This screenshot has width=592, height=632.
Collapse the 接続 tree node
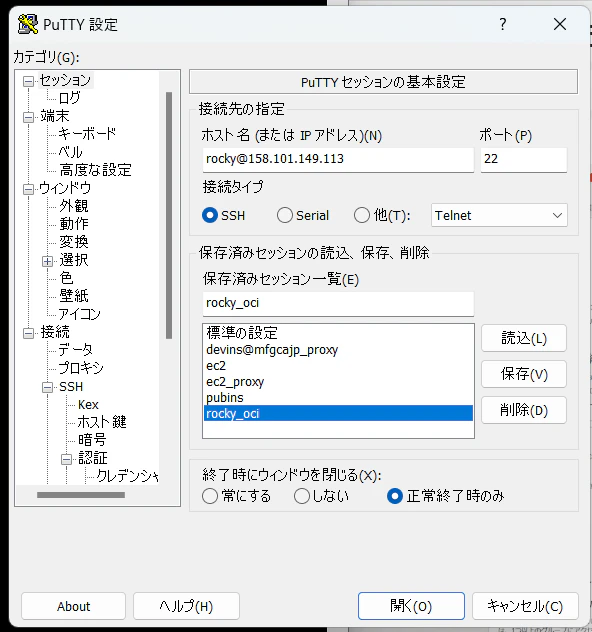click(28, 333)
